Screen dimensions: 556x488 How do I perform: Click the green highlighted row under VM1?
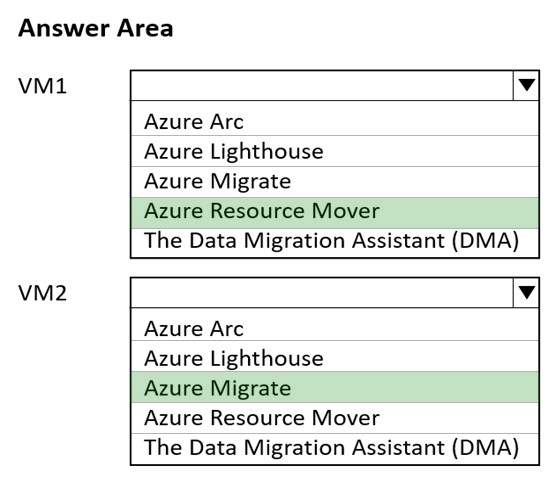[335, 212]
